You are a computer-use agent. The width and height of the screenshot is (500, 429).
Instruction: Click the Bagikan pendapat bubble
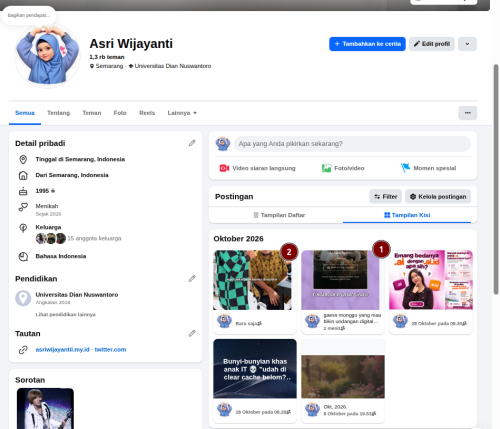[29, 15]
